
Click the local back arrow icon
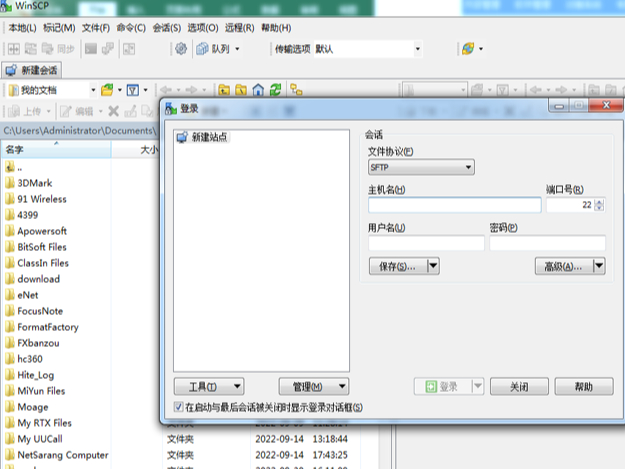tap(166, 90)
